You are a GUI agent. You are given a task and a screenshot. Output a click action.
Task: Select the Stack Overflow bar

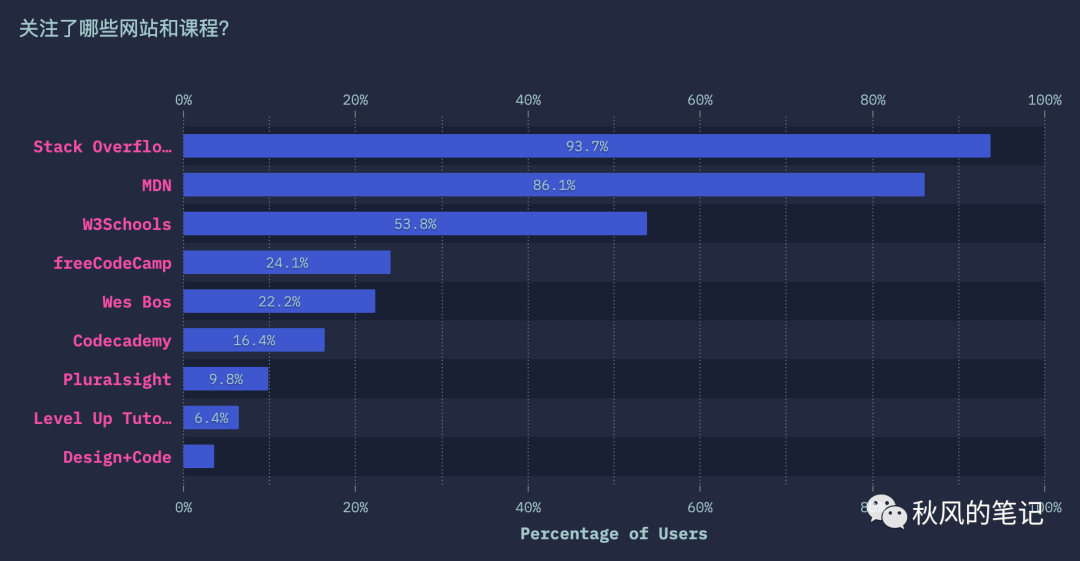[587, 146]
